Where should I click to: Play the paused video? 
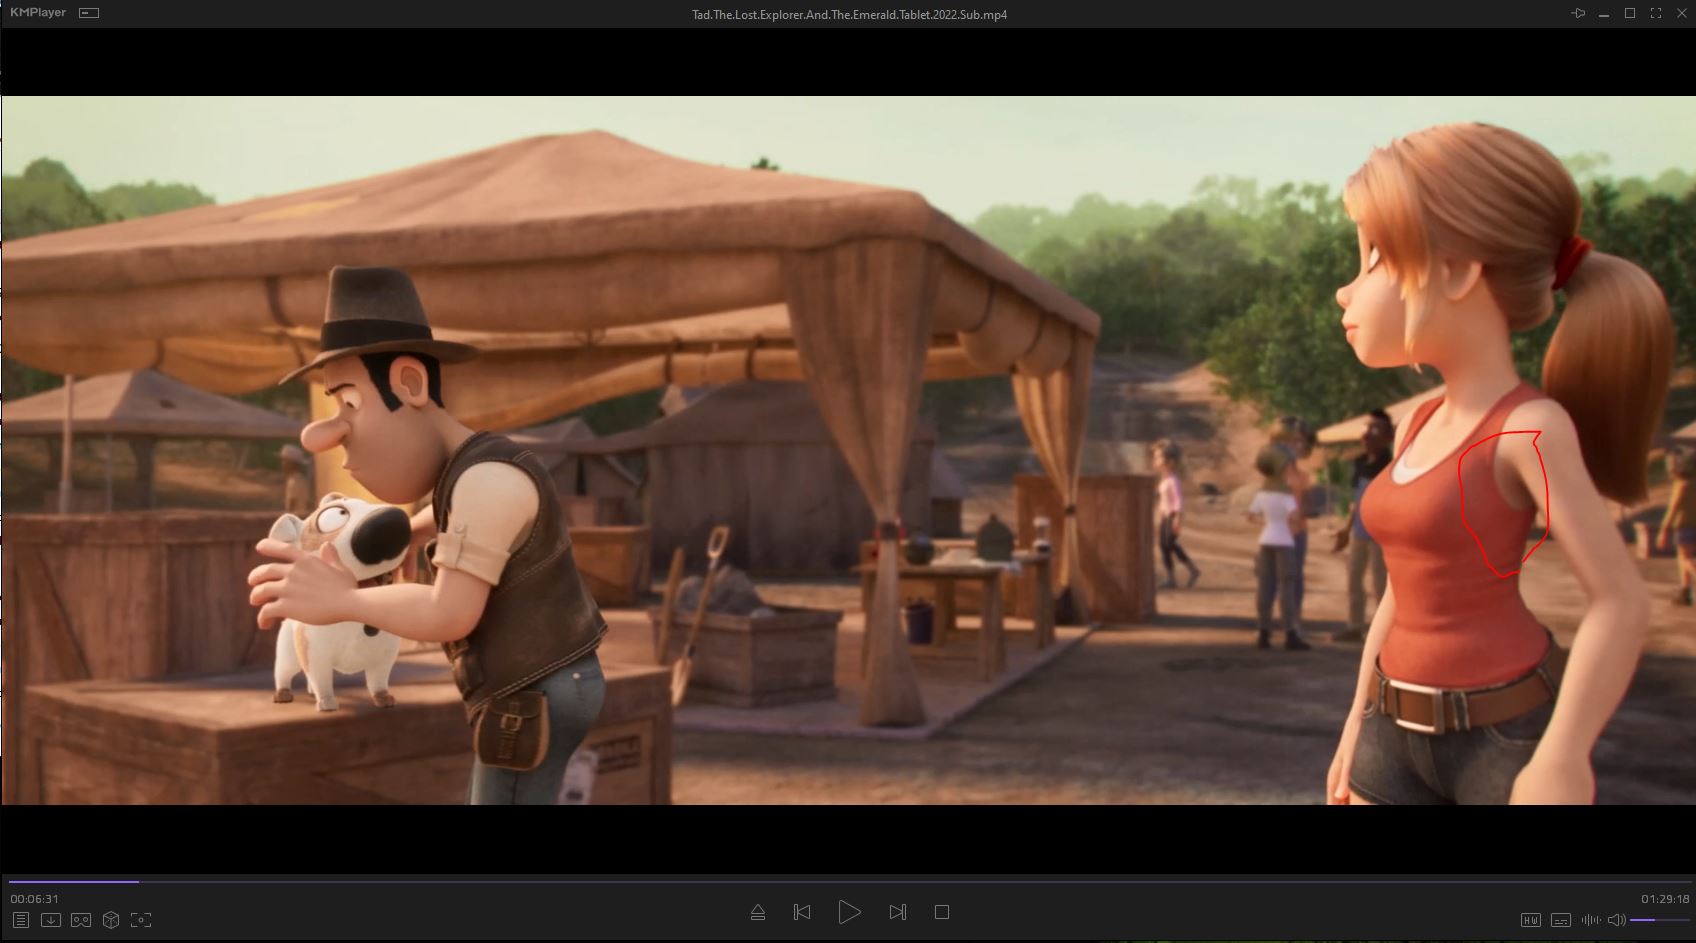849,912
